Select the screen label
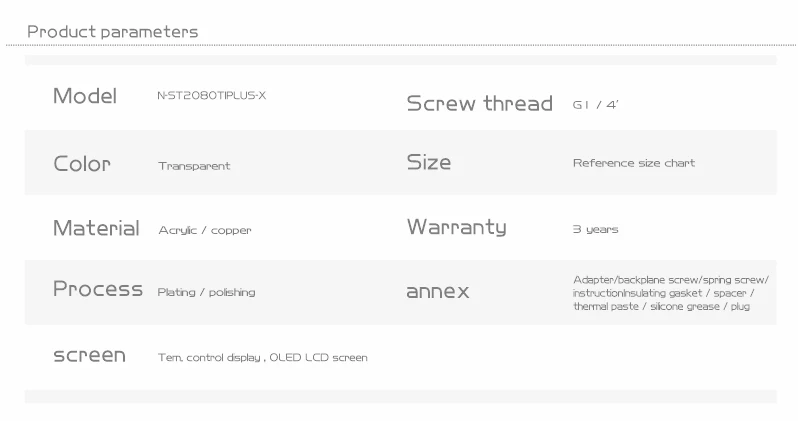This screenshot has width=798, height=421. tap(89, 355)
